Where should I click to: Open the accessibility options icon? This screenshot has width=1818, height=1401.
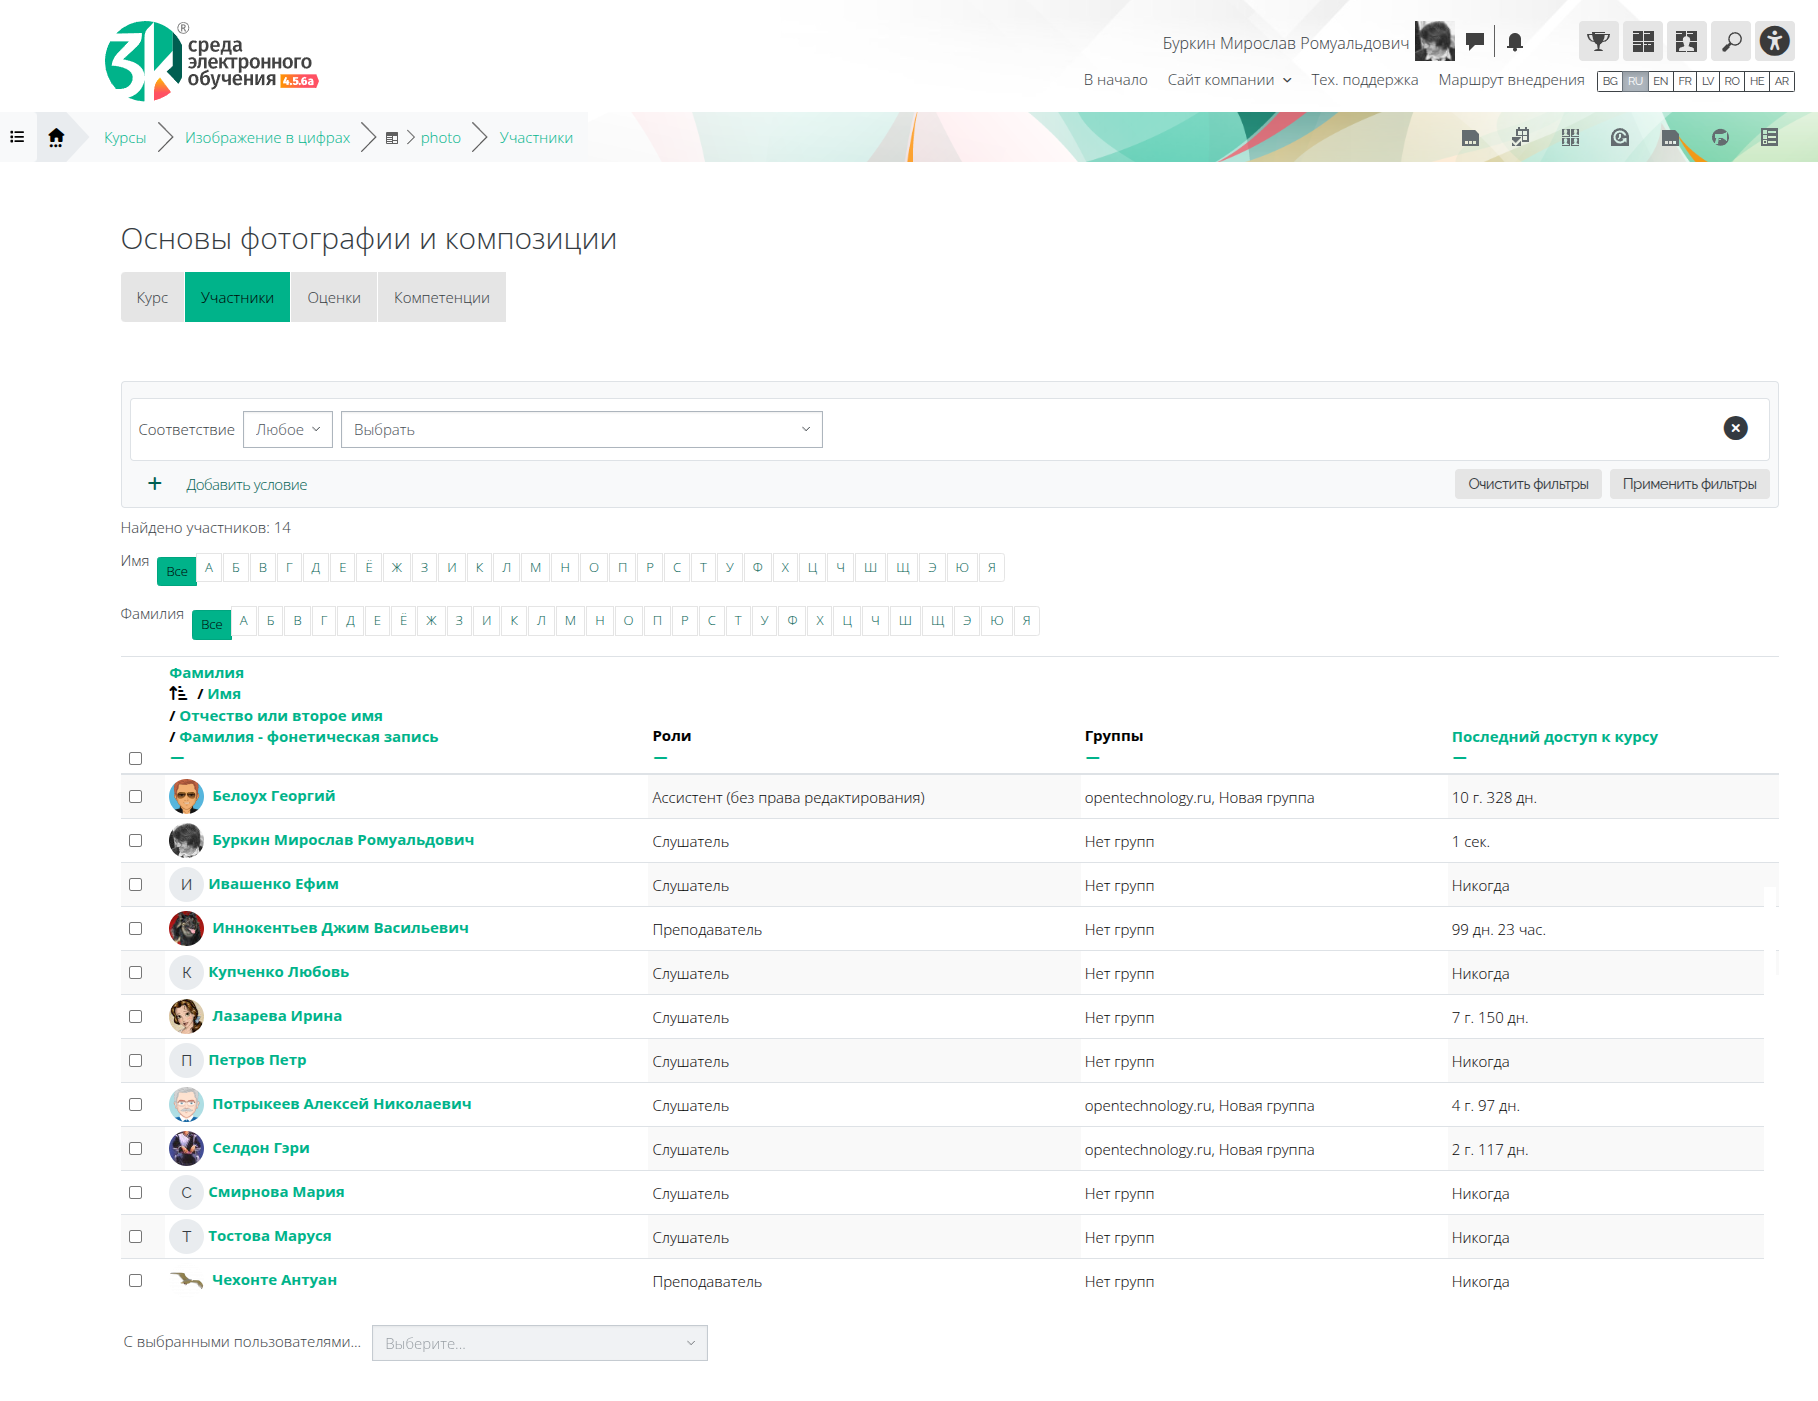tap(1775, 42)
